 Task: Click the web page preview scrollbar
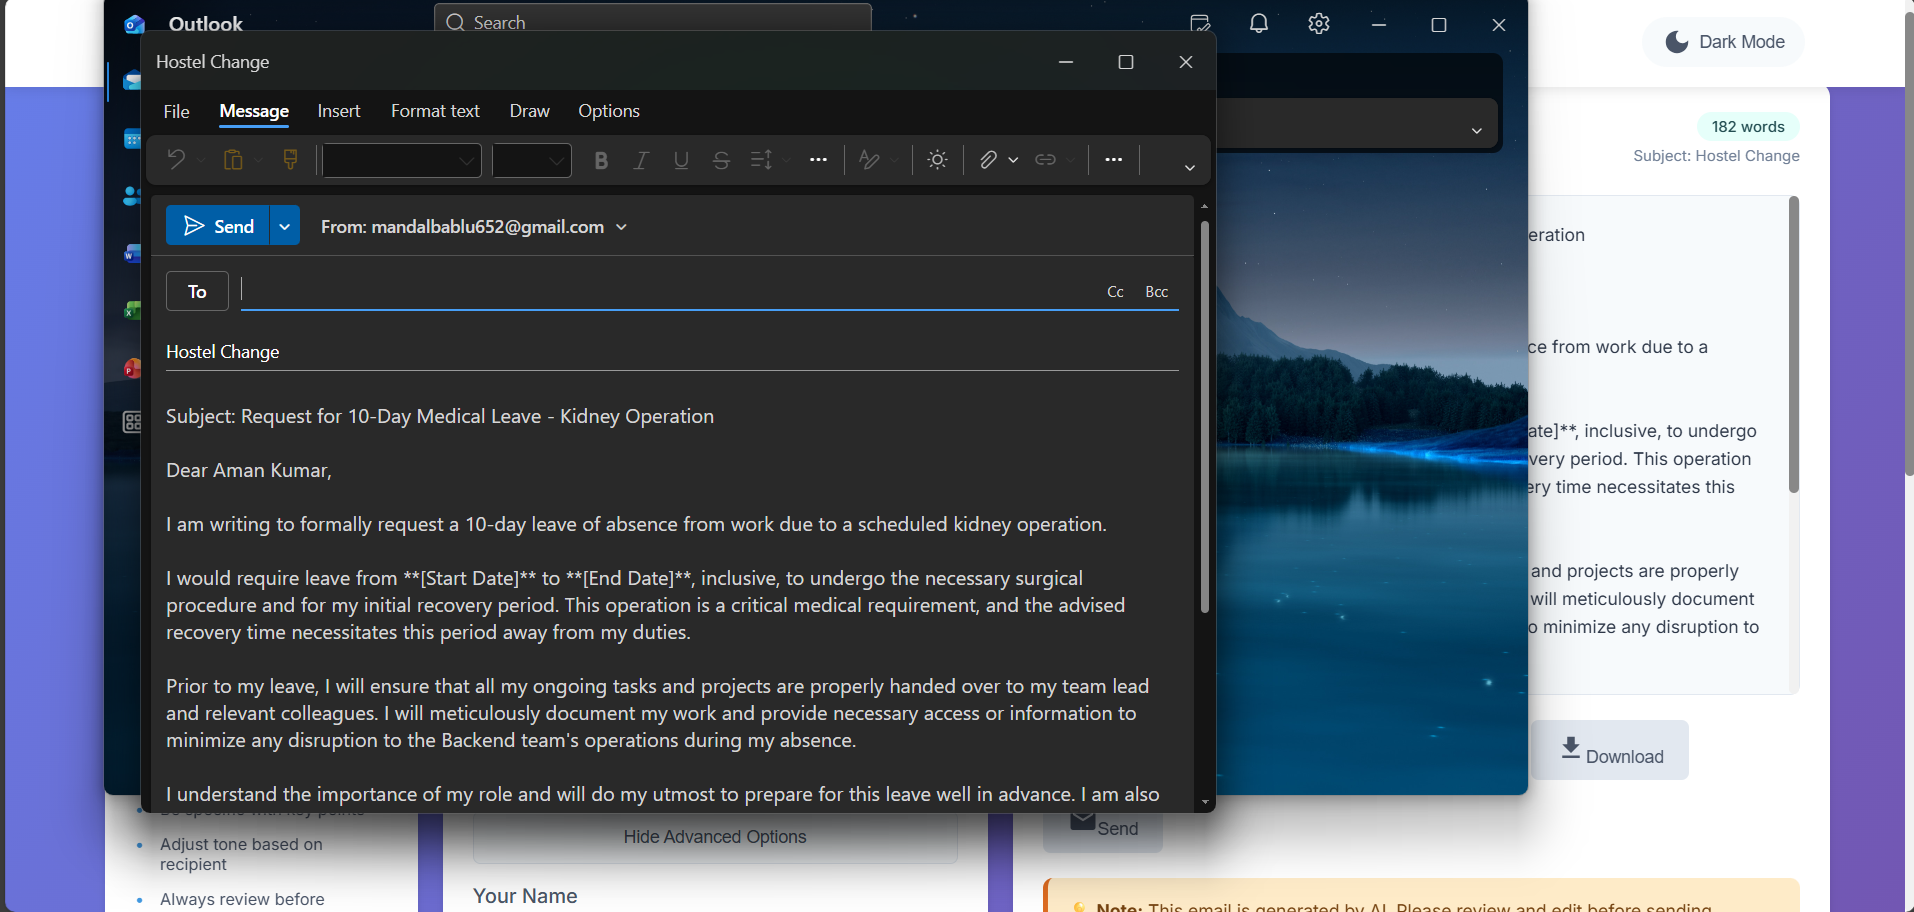point(1794,344)
